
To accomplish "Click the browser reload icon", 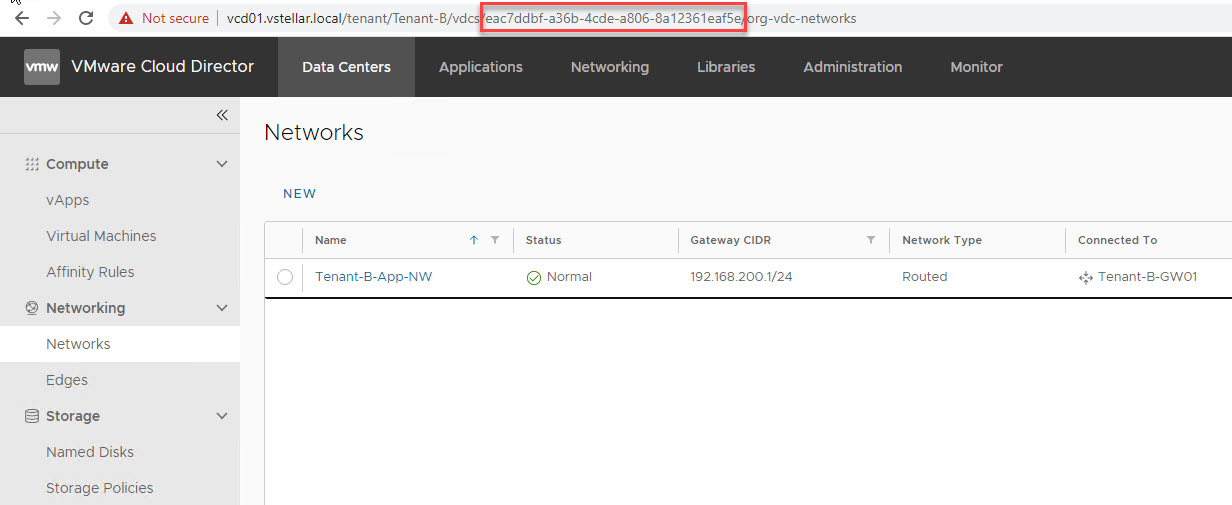I will (x=86, y=18).
